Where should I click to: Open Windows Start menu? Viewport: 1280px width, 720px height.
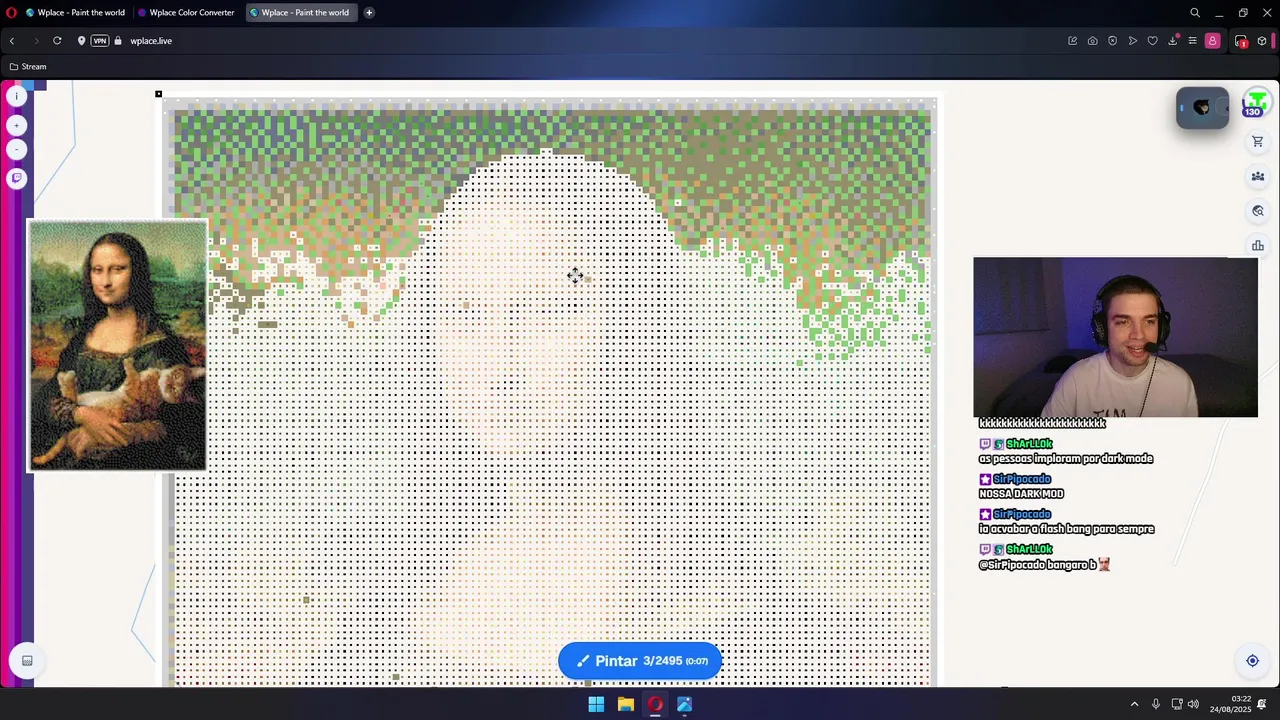click(x=596, y=704)
